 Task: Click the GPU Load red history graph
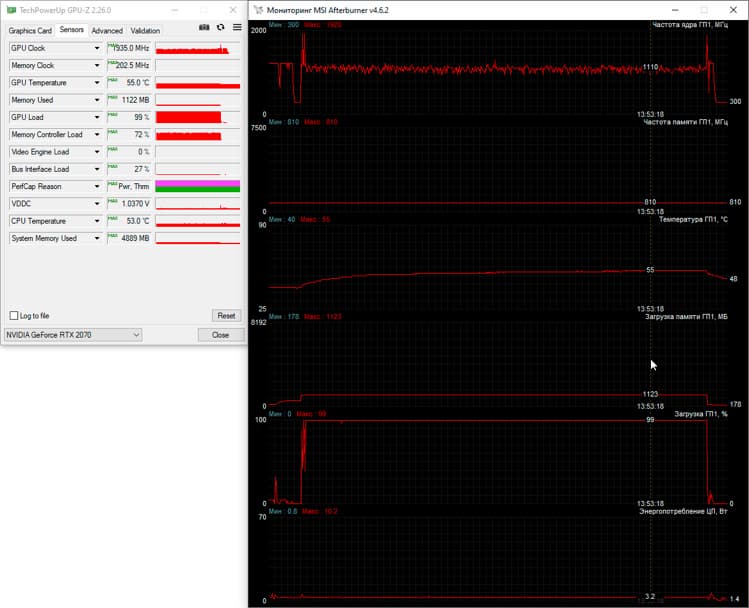point(198,117)
